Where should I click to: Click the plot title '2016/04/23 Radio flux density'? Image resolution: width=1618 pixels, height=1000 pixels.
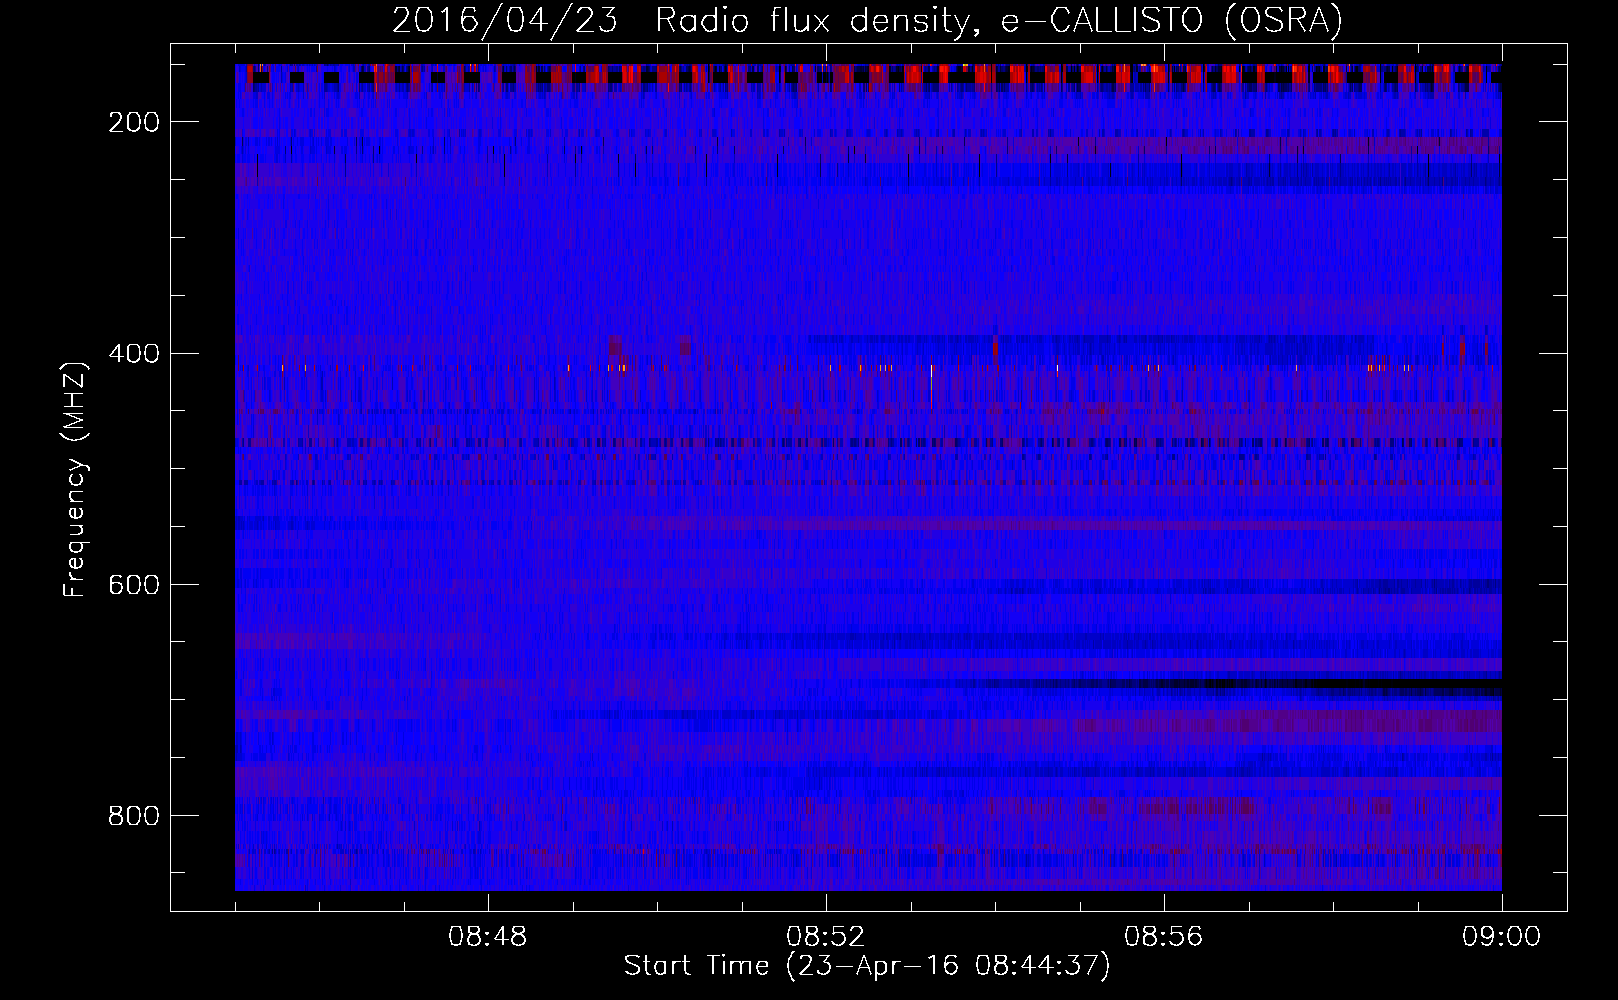point(867,21)
